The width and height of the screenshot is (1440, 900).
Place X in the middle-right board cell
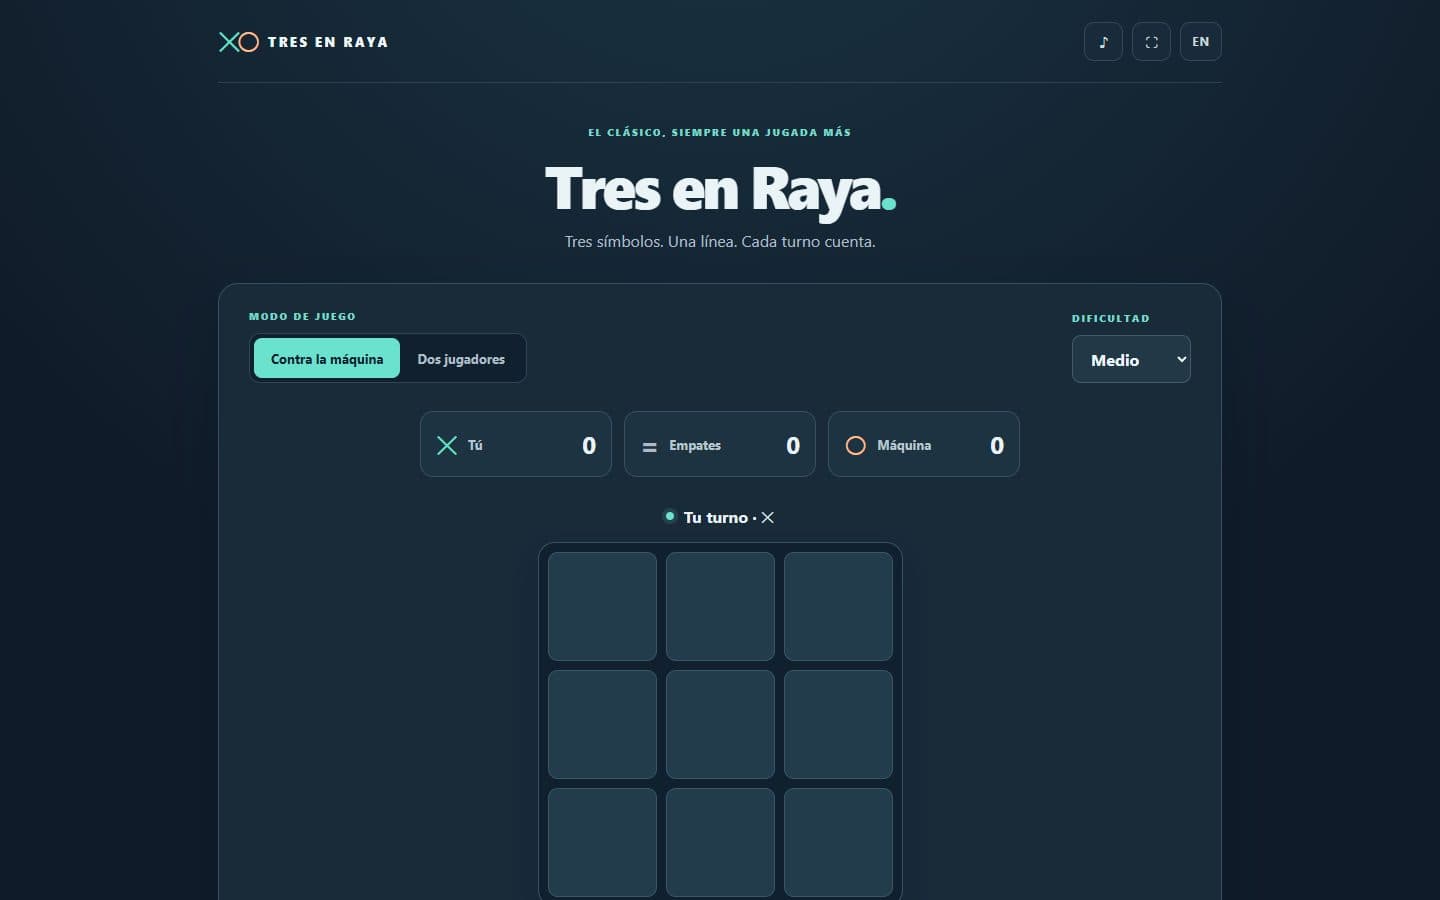click(x=838, y=724)
